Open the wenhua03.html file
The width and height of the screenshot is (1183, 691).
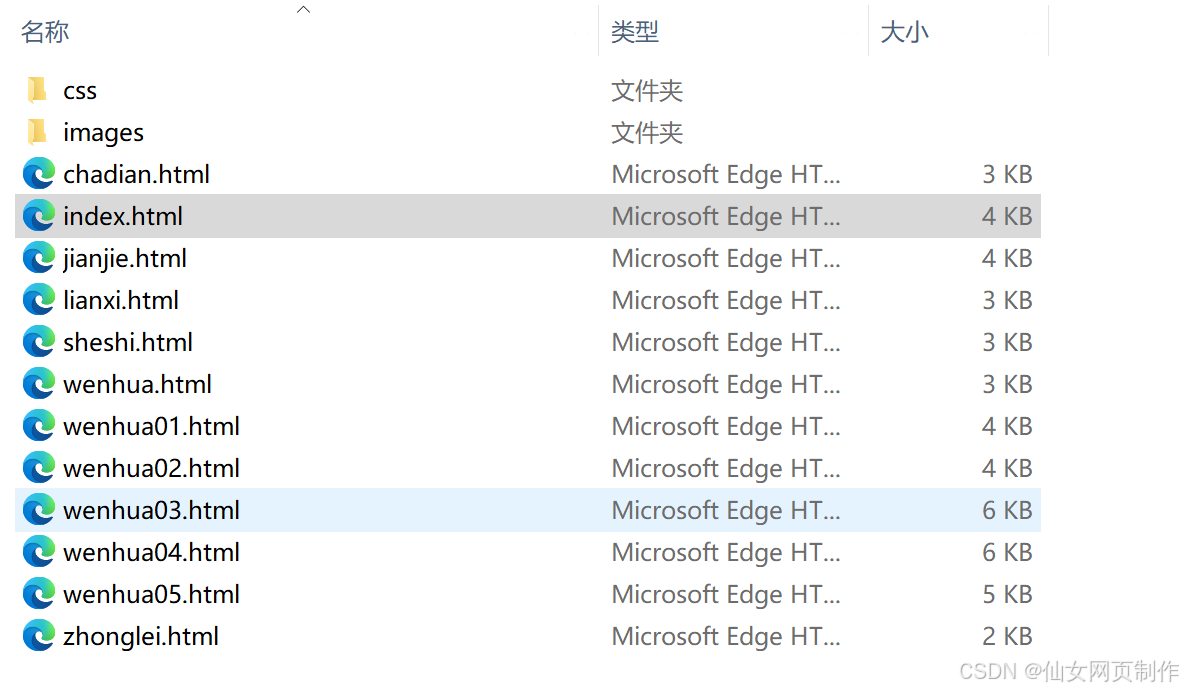pyautogui.click(x=150, y=509)
